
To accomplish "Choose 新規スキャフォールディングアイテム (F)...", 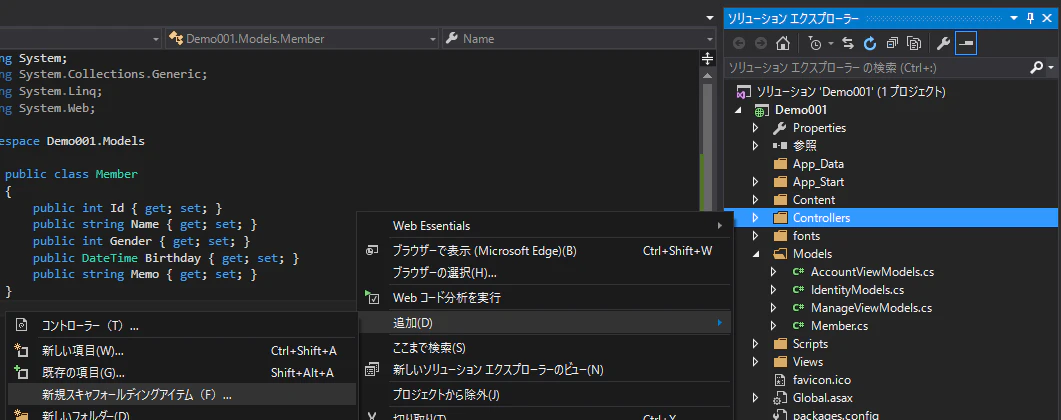I will pos(181,395).
